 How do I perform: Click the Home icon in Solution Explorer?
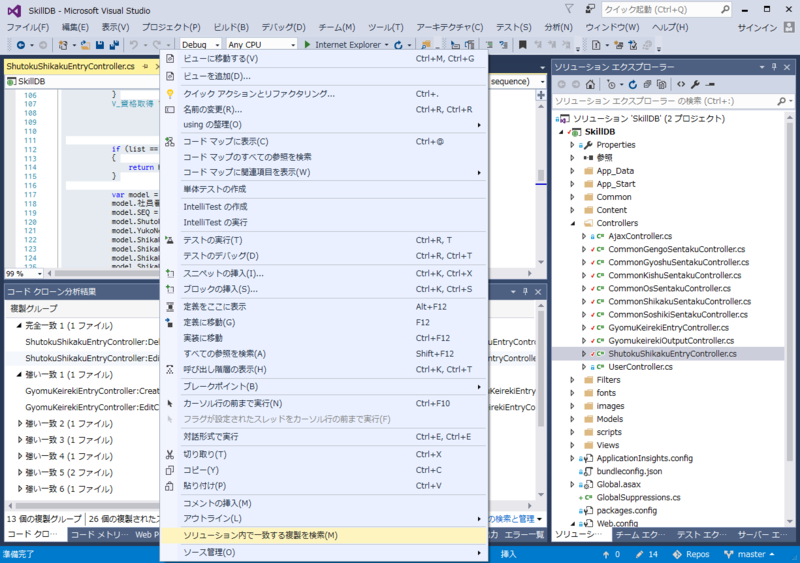(x=590, y=84)
